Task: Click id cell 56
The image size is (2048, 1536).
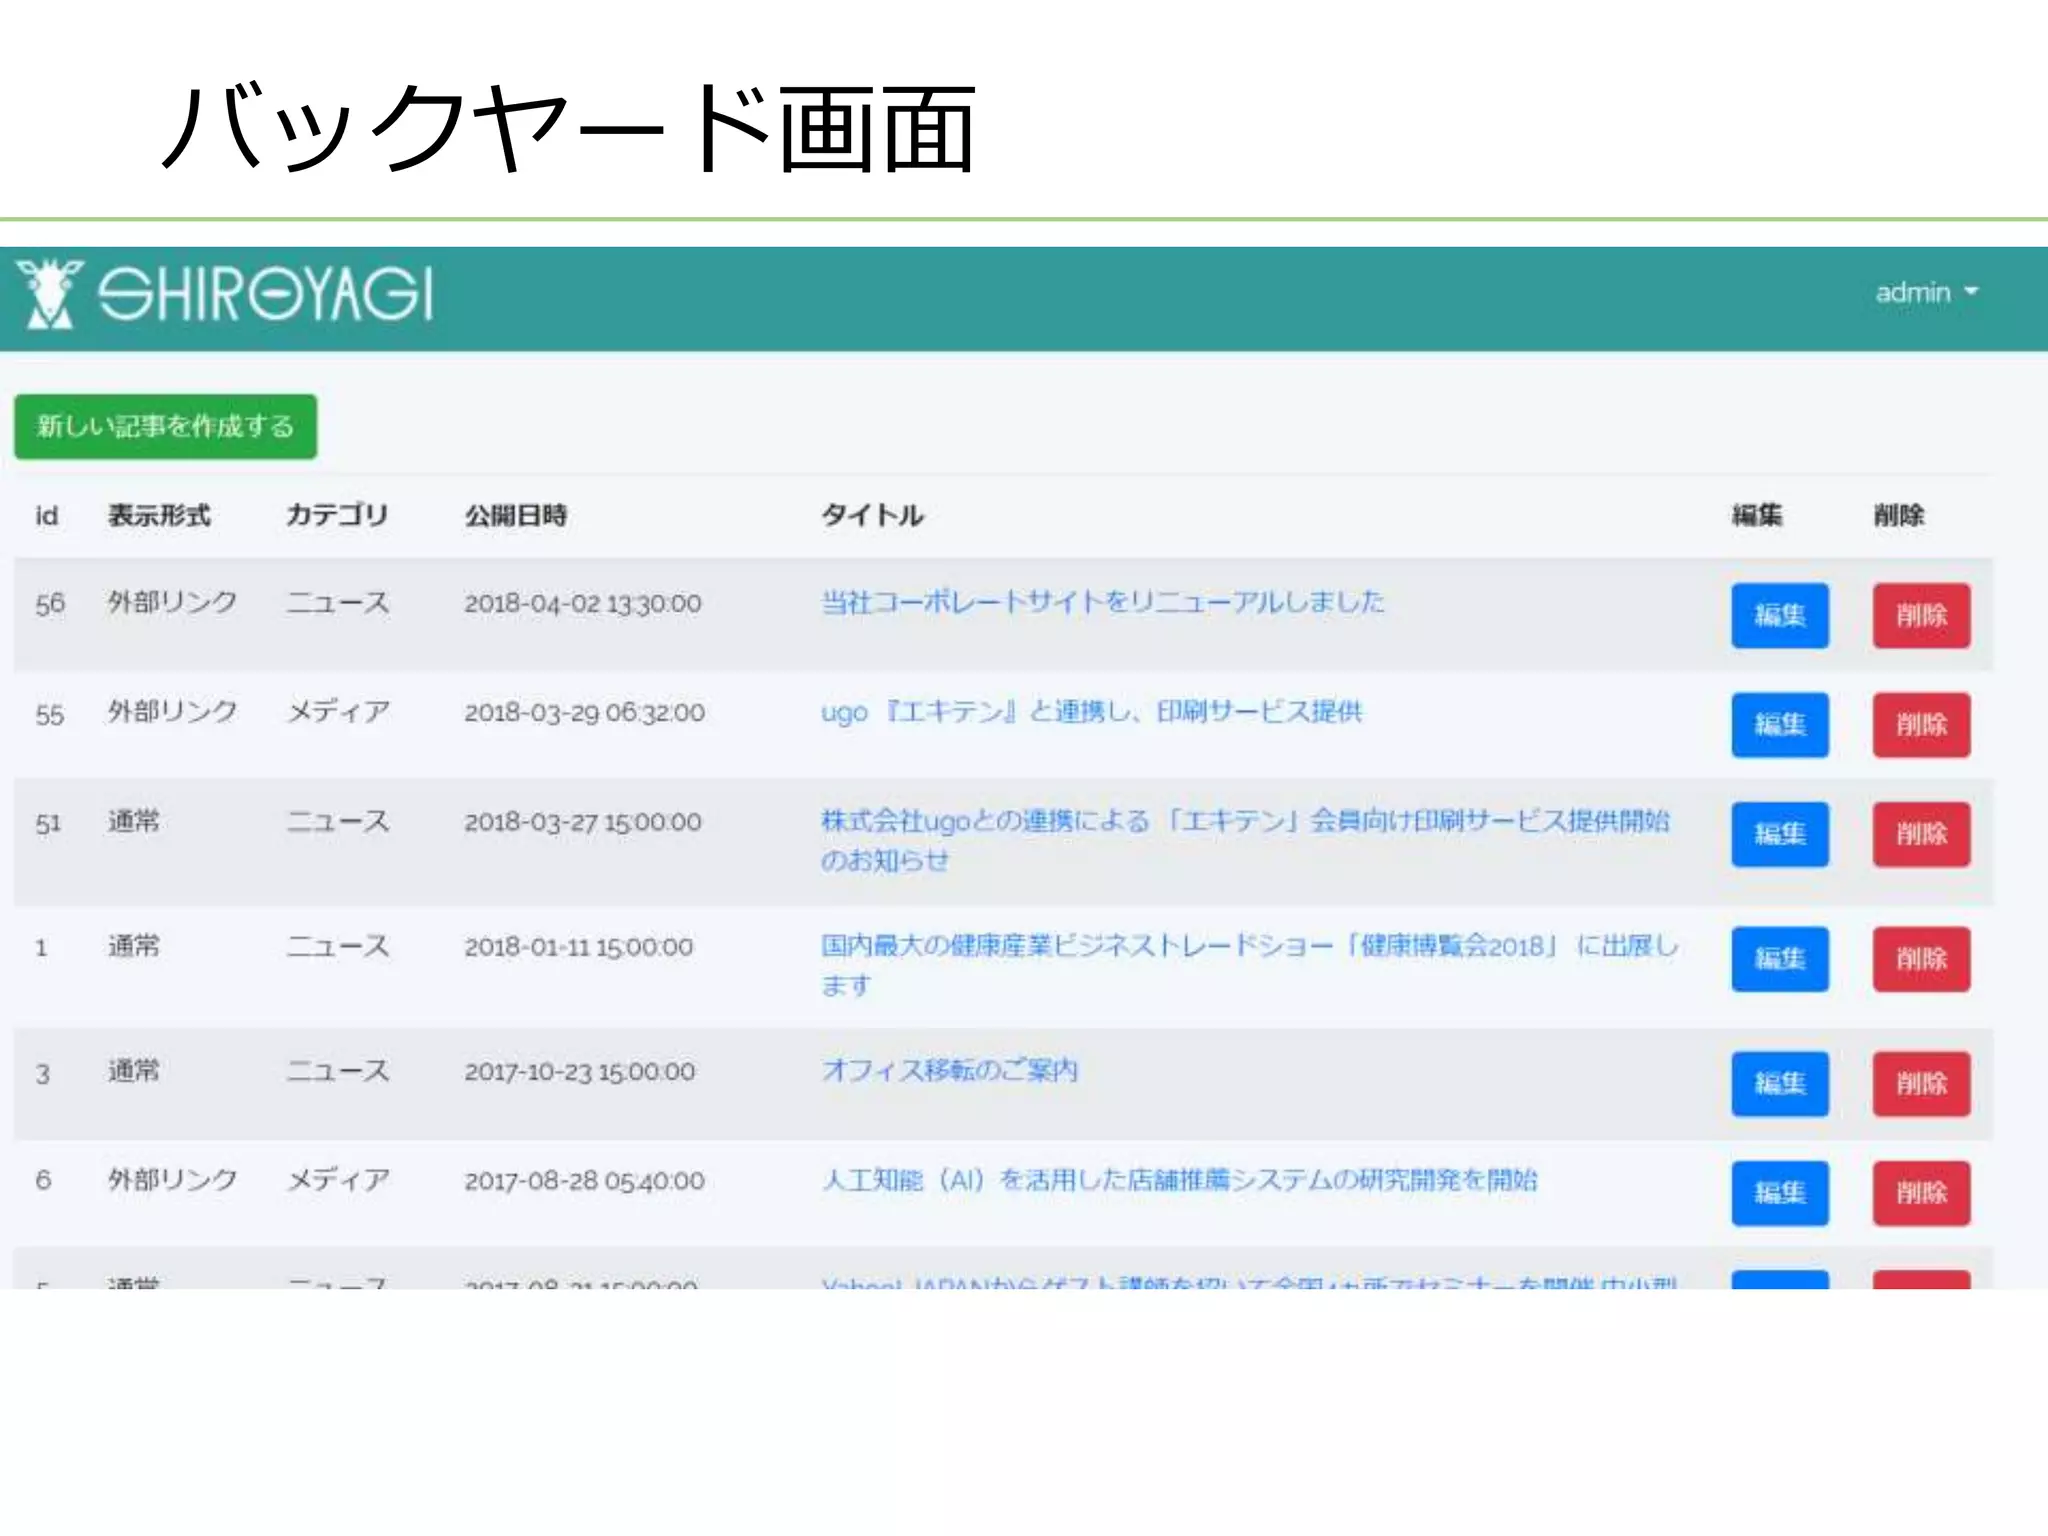Action: click(50, 604)
